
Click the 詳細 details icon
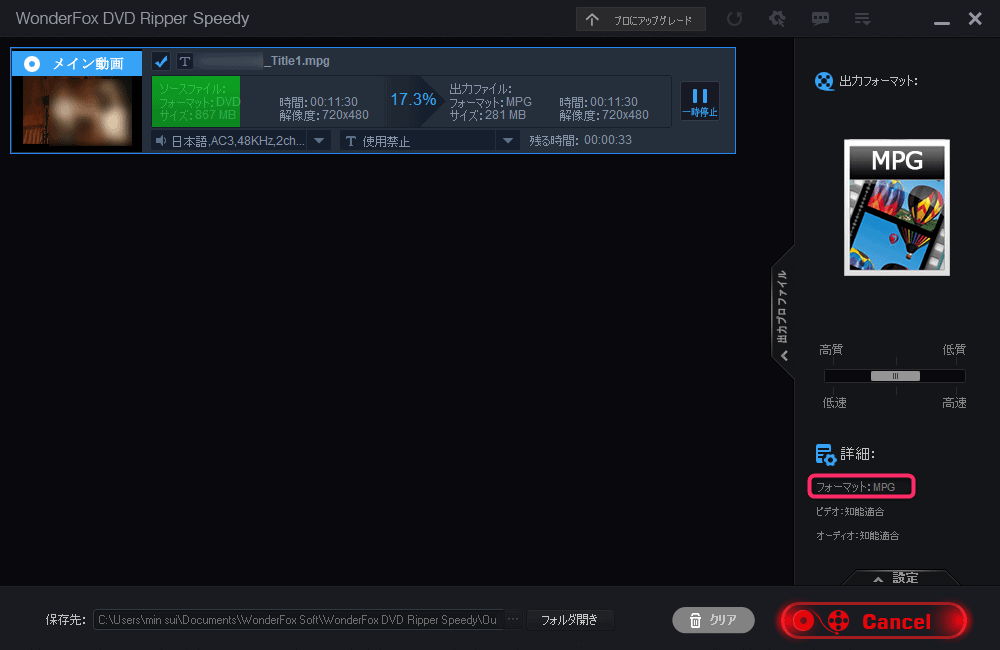[825, 455]
